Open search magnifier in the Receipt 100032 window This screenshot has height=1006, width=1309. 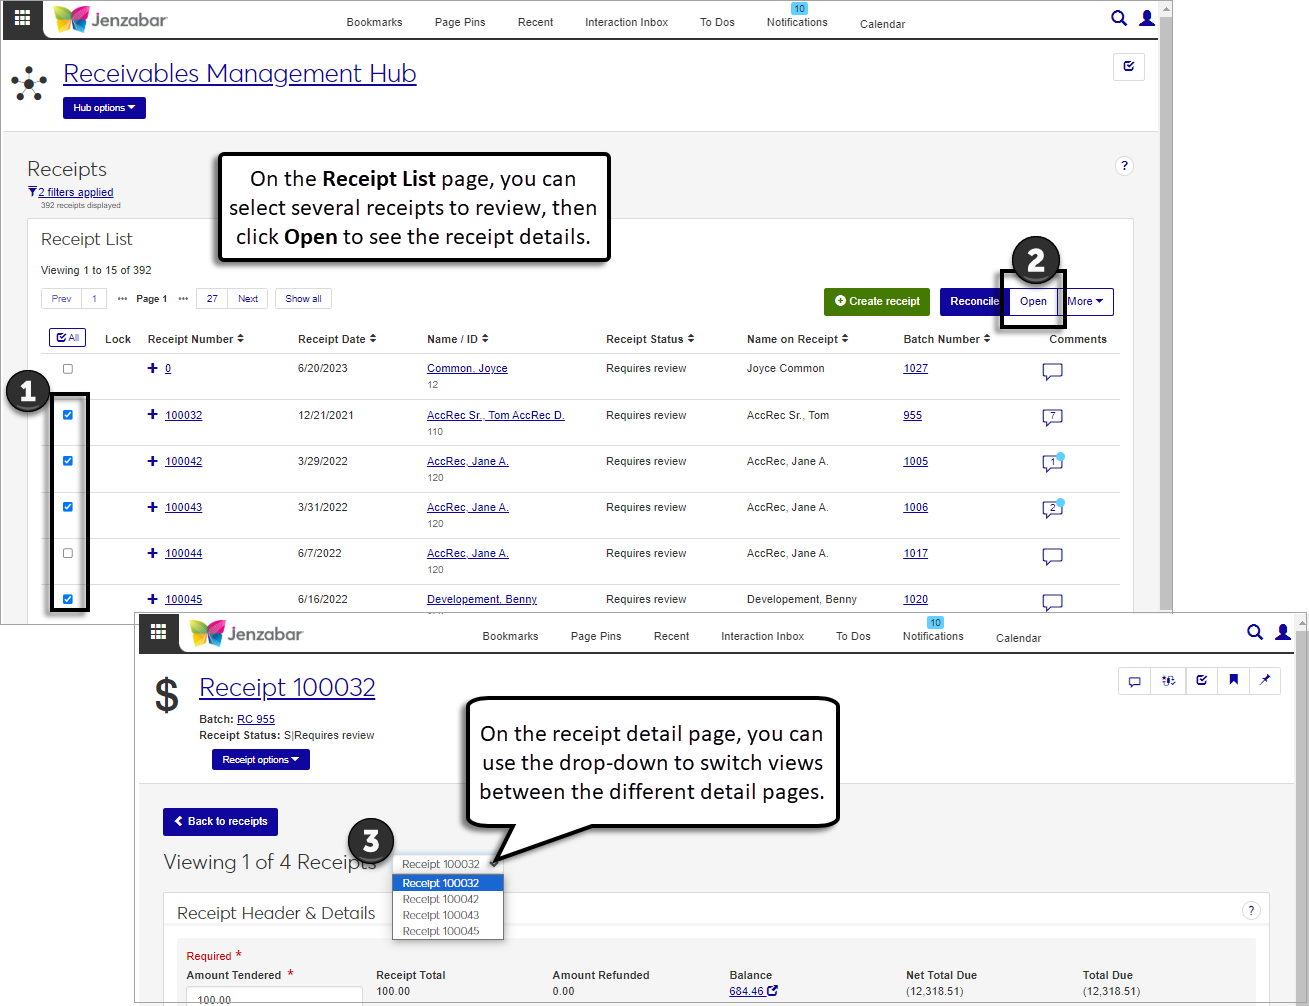1255,632
